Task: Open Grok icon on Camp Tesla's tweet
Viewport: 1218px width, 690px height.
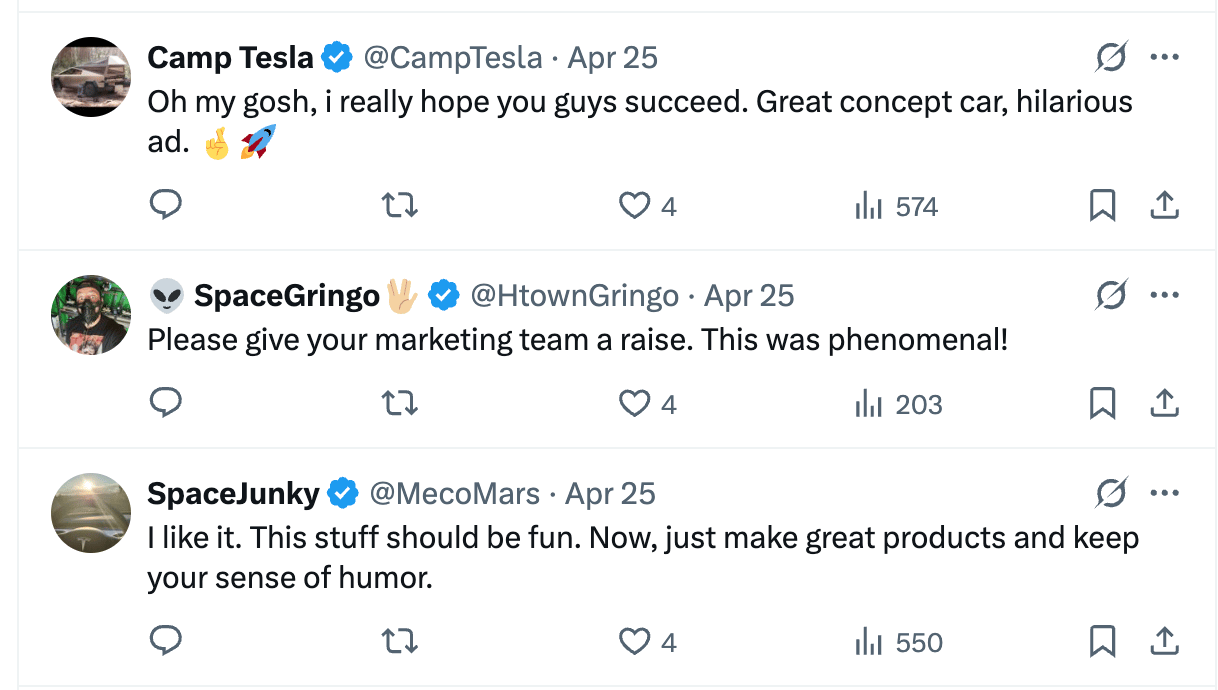Action: [x=1111, y=58]
